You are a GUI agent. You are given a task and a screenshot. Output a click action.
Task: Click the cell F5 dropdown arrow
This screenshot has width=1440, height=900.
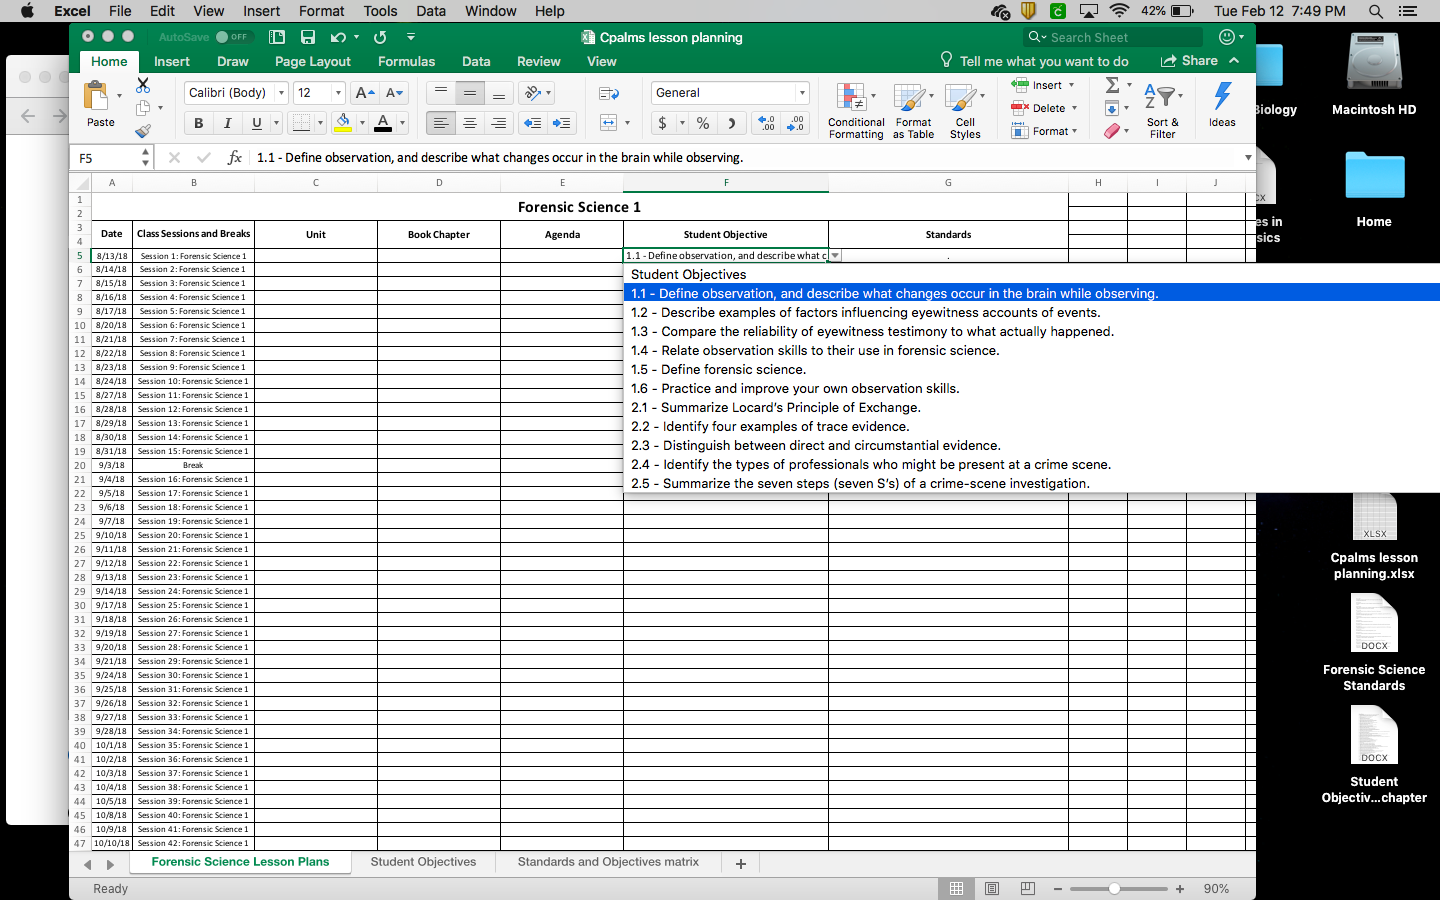click(835, 256)
